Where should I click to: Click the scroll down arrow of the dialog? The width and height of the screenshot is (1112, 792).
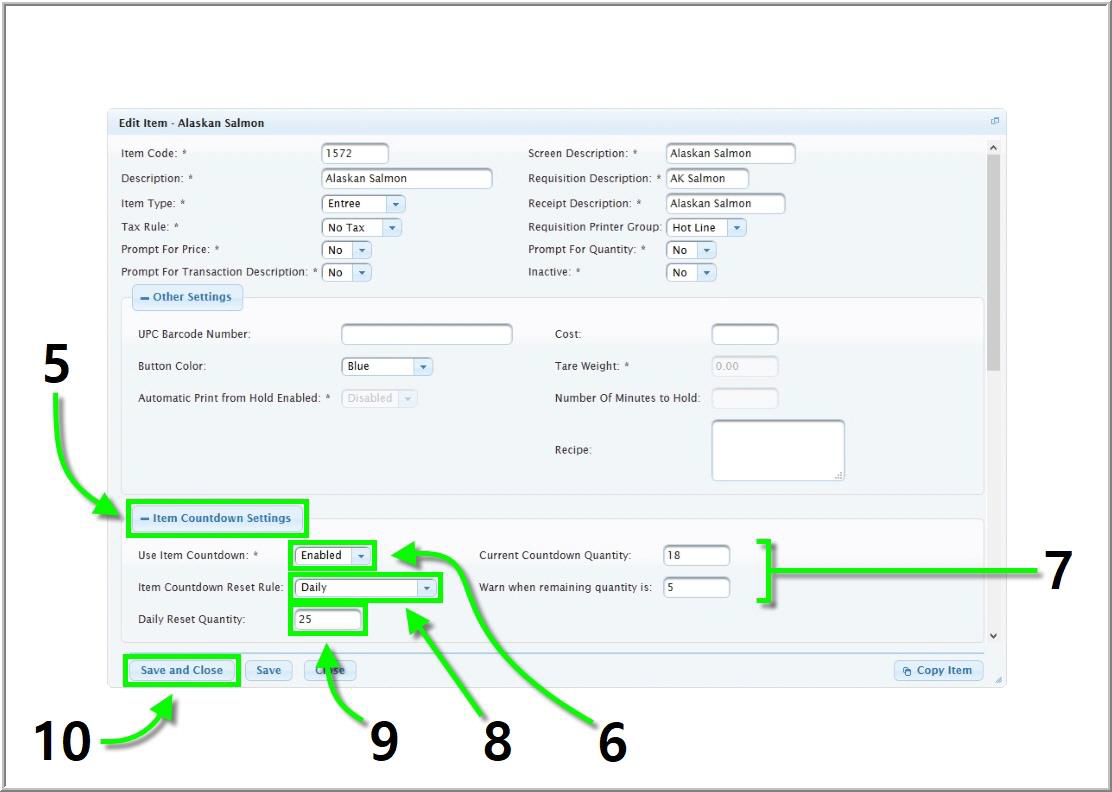pos(992,636)
